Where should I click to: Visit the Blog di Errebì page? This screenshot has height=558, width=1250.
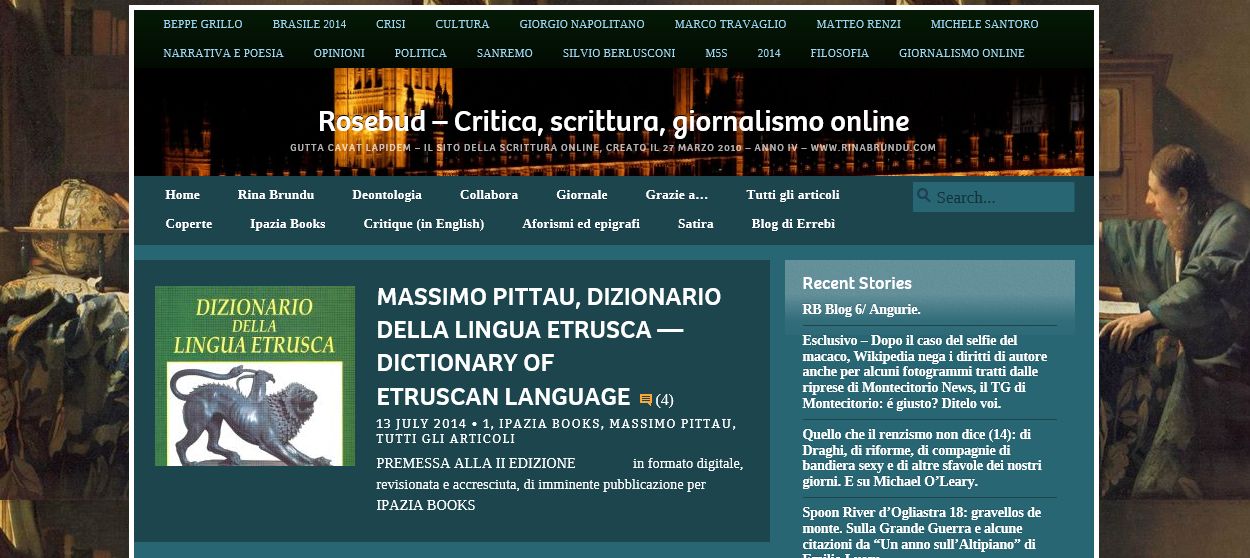(x=793, y=224)
